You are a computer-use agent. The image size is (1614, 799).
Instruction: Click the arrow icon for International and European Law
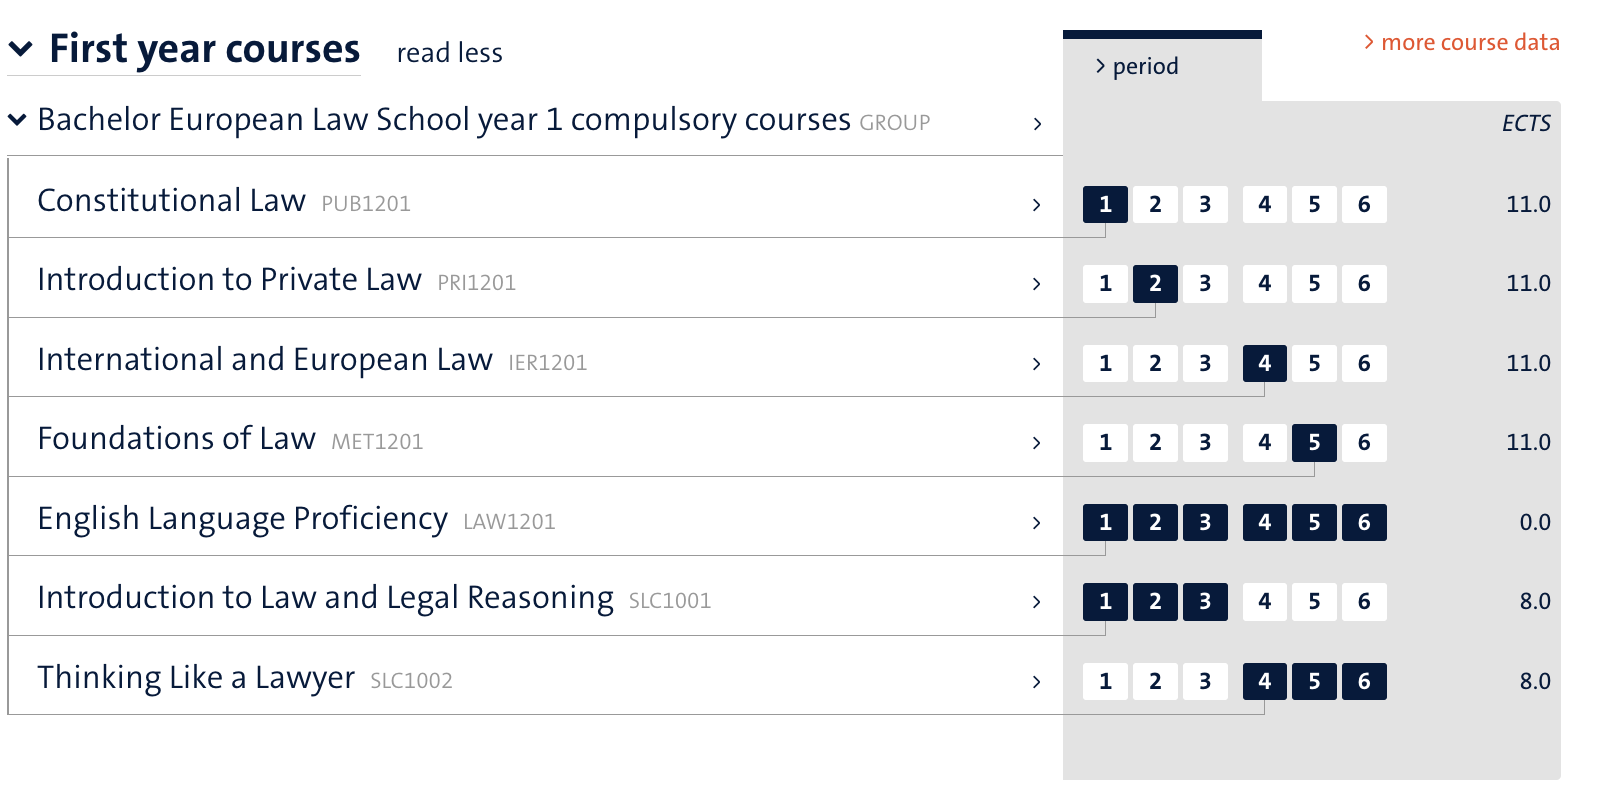(1037, 364)
